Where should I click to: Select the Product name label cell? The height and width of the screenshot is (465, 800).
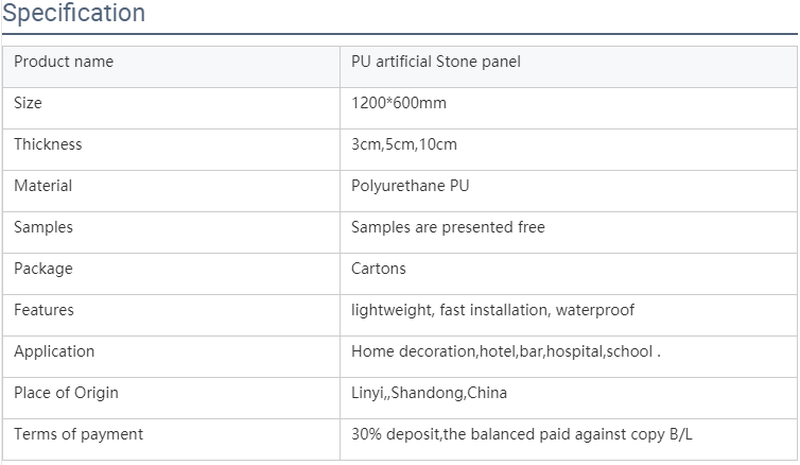tap(64, 62)
